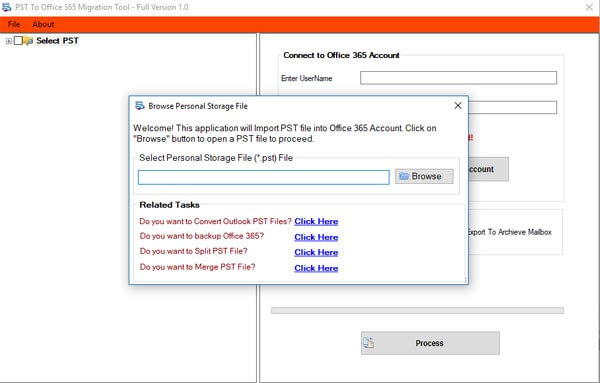The width and height of the screenshot is (600, 383).
Task: Click the progress bar above Process
Action: (x=417, y=310)
